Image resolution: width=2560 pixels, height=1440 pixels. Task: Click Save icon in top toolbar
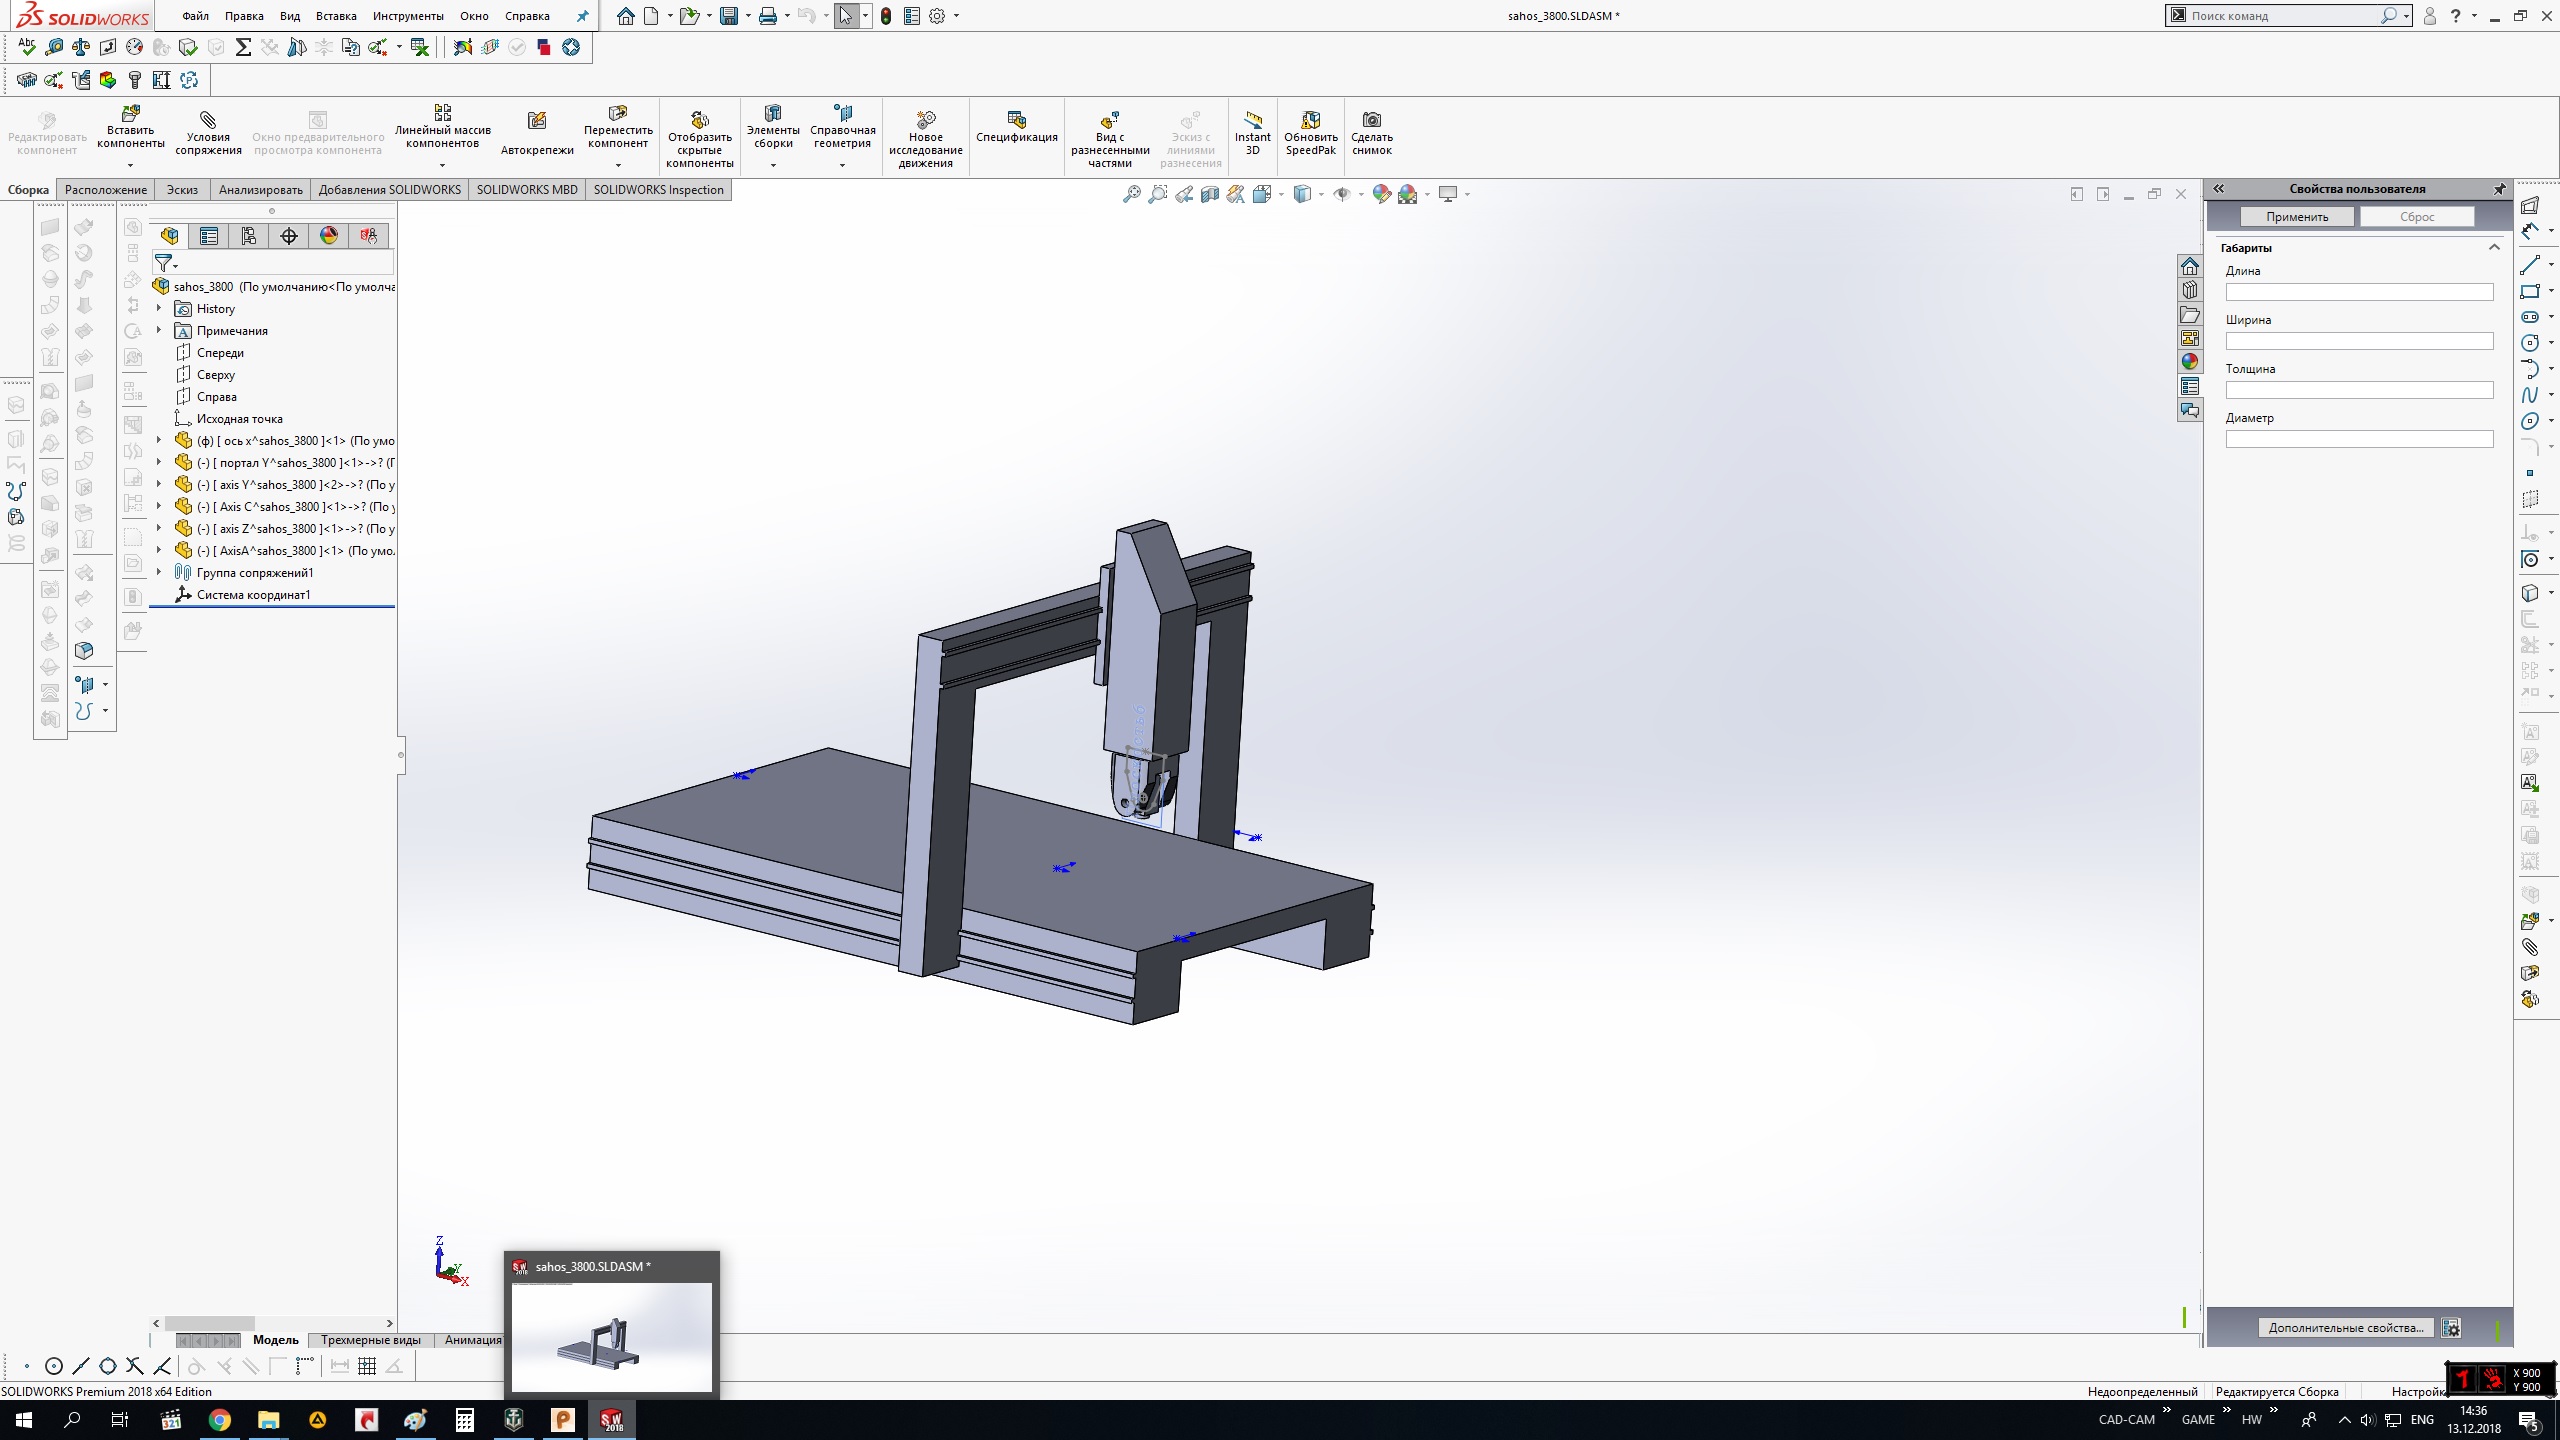coord(729,16)
